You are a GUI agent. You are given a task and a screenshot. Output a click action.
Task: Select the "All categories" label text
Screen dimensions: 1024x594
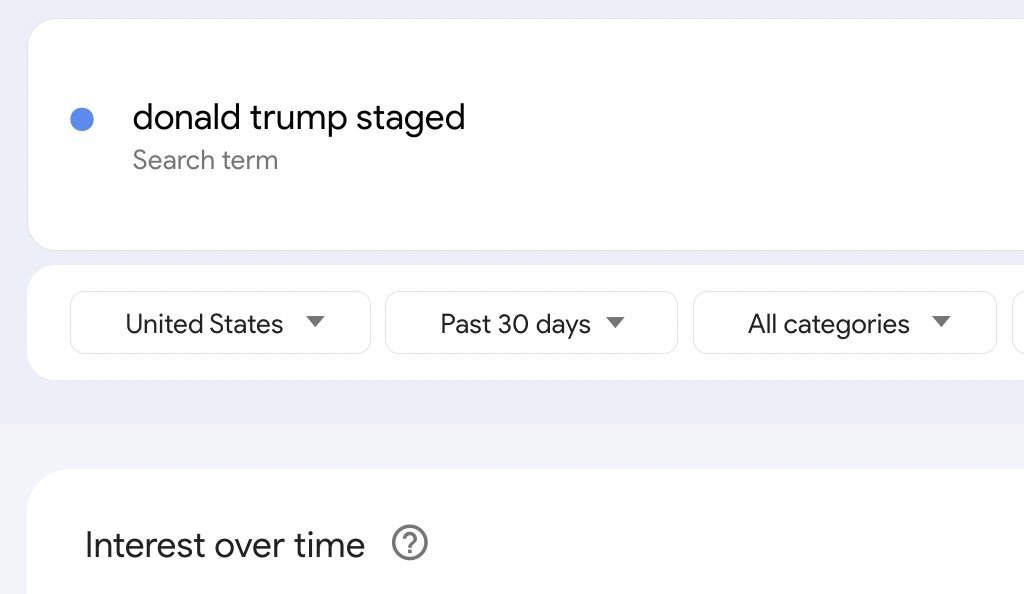(x=828, y=324)
